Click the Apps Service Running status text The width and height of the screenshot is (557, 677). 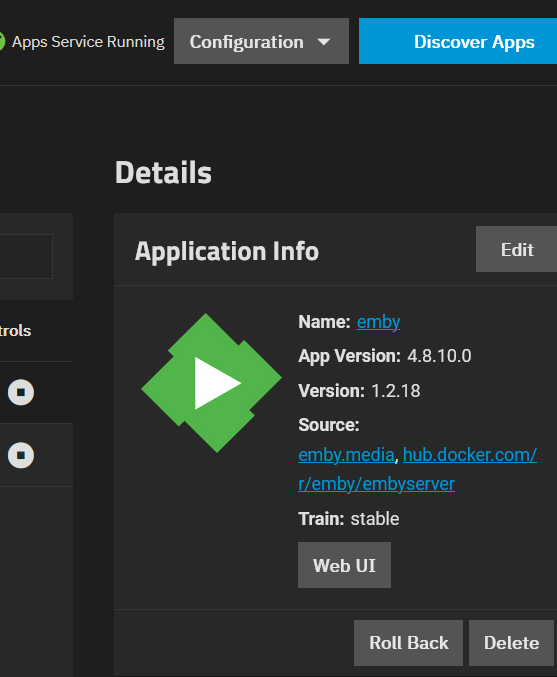tap(88, 42)
